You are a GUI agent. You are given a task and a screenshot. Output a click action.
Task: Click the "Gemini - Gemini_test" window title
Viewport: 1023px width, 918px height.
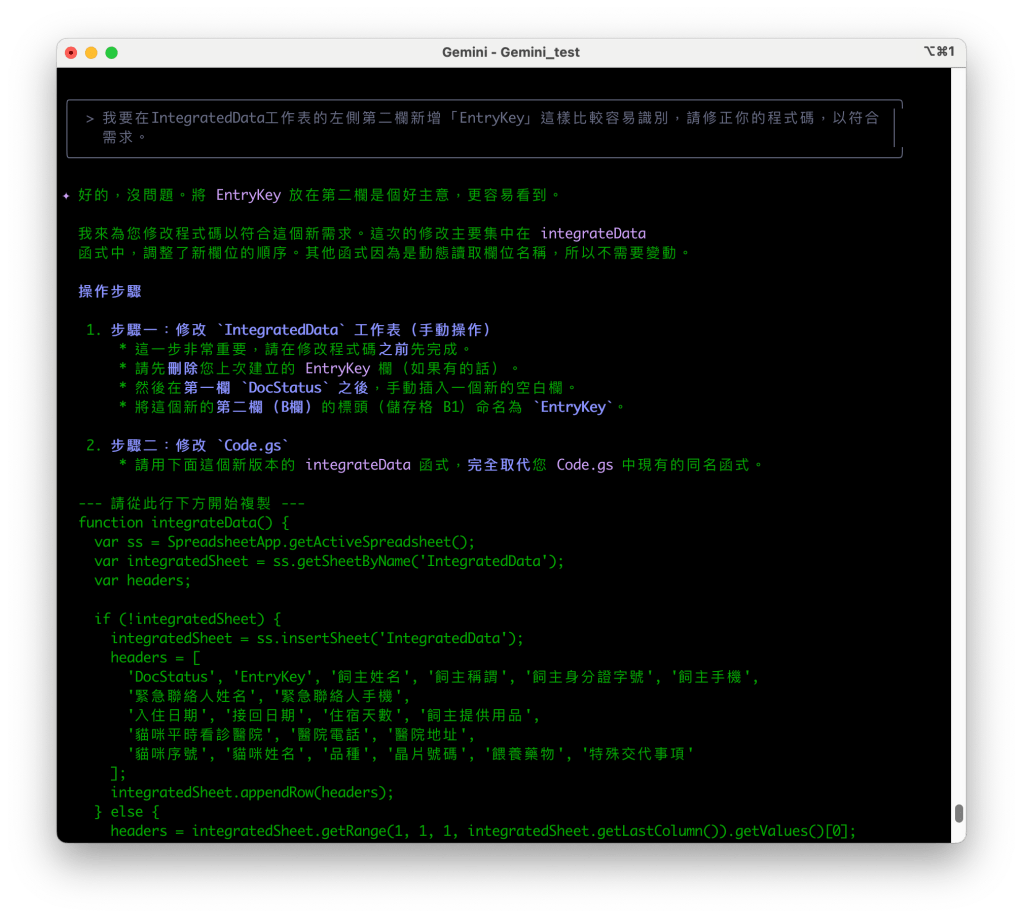(510, 52)
